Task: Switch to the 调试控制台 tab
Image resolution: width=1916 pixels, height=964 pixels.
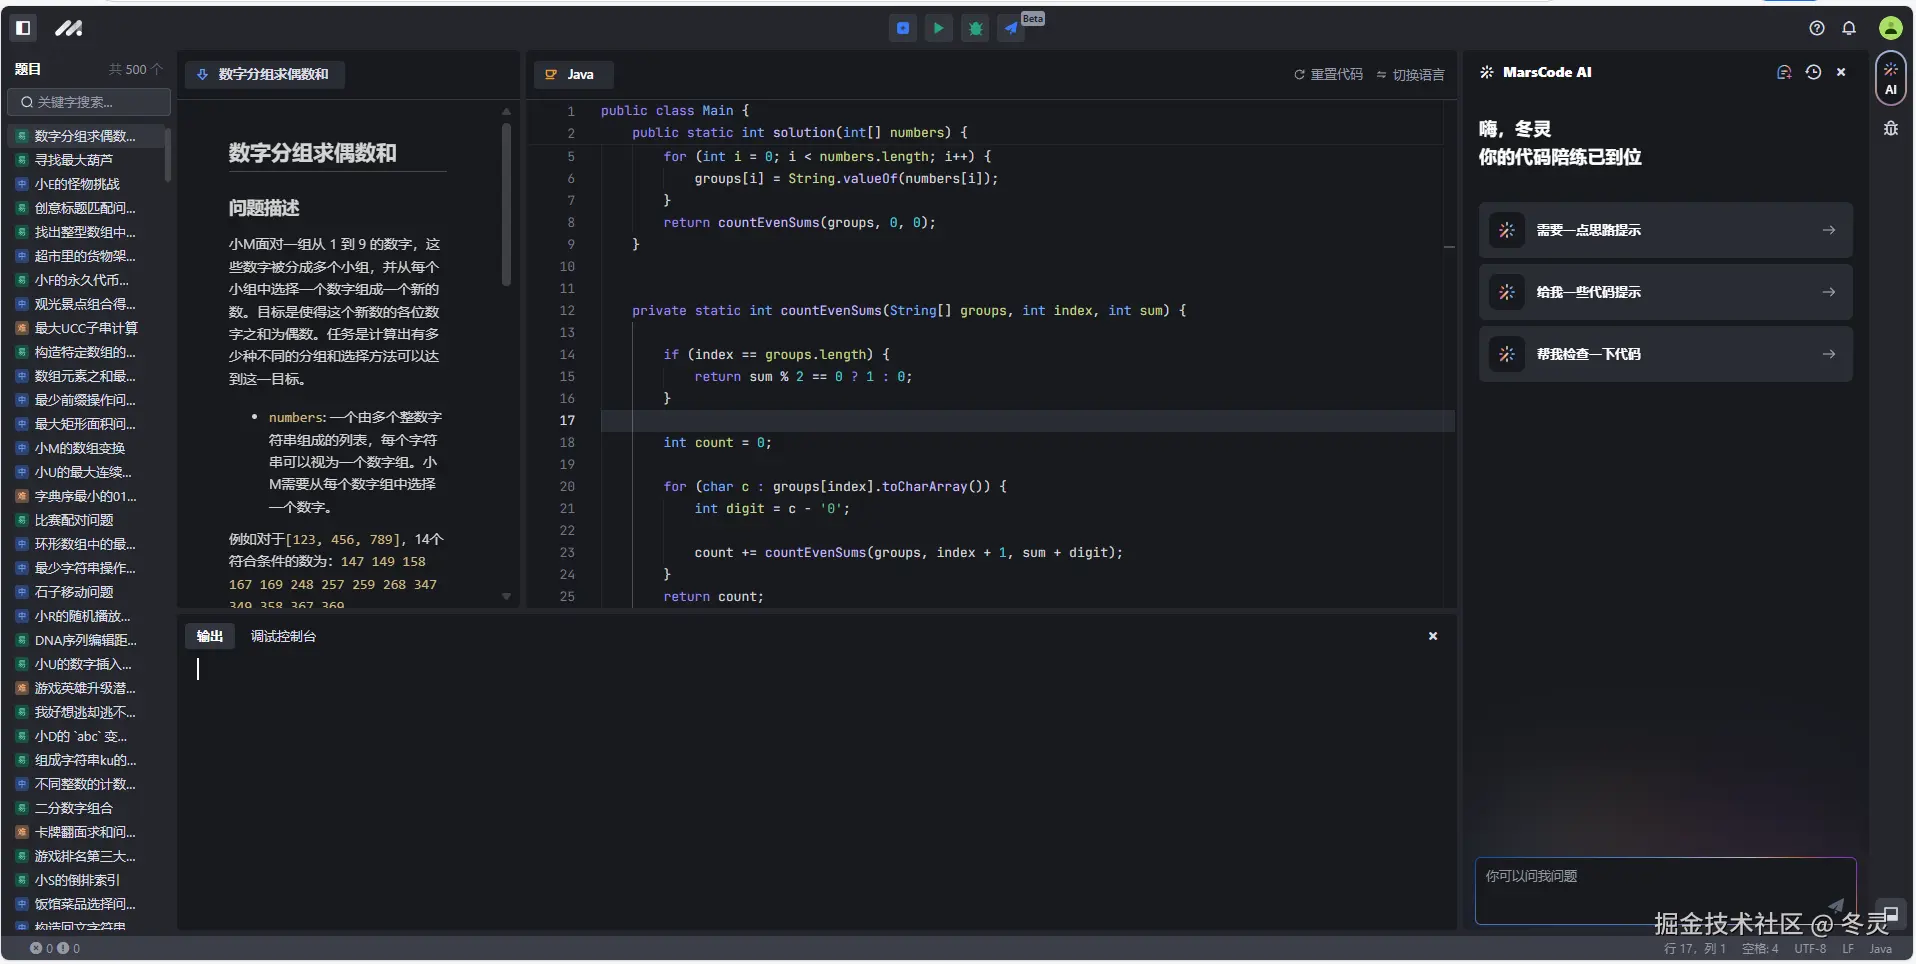Action: coord(283,637)
